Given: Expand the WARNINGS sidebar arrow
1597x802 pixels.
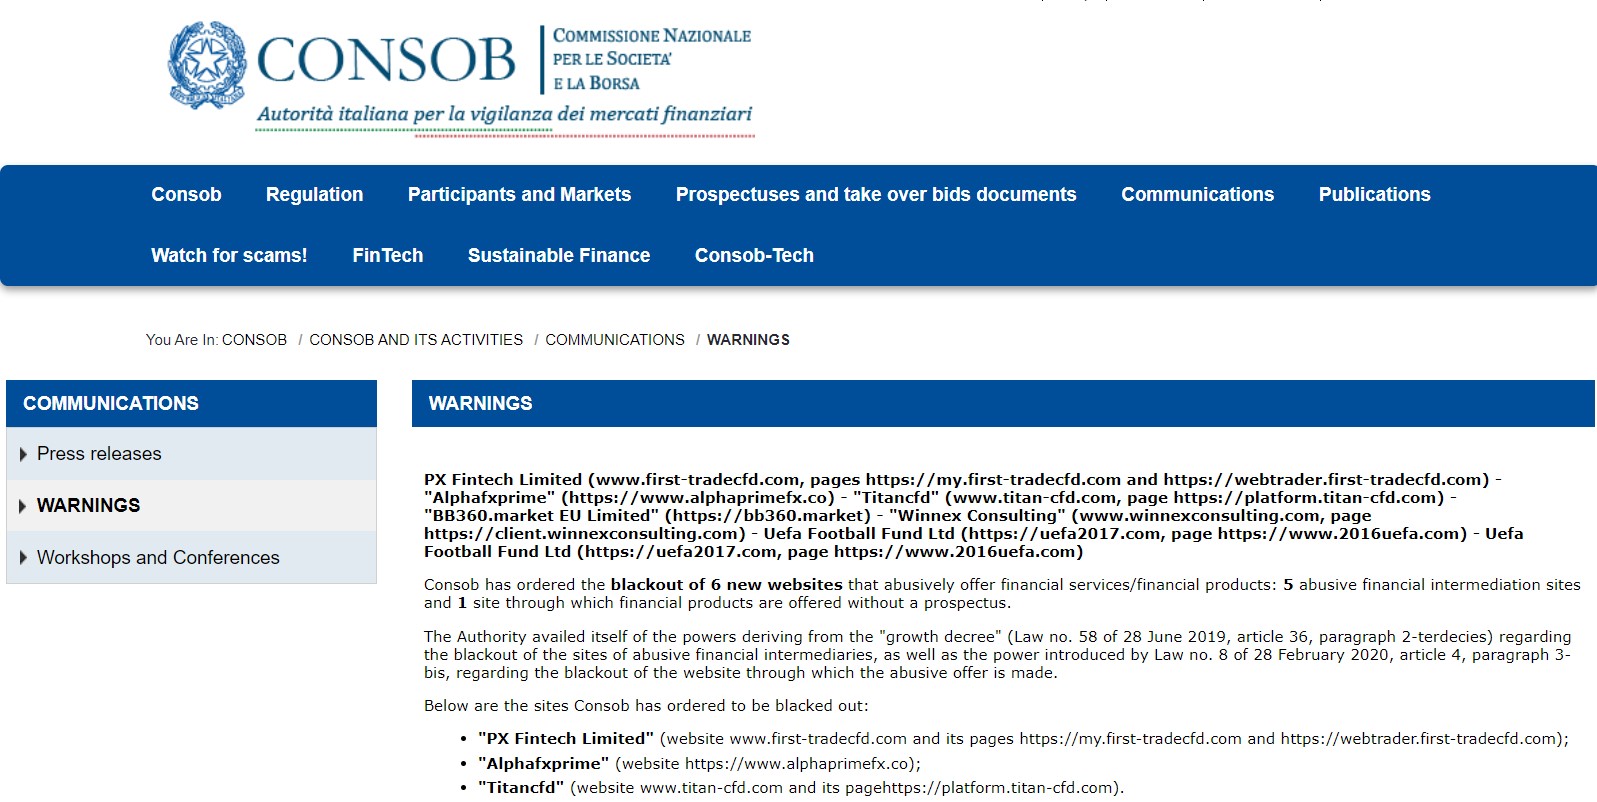Looking at the screenshot, I should [x=23, y=506].
